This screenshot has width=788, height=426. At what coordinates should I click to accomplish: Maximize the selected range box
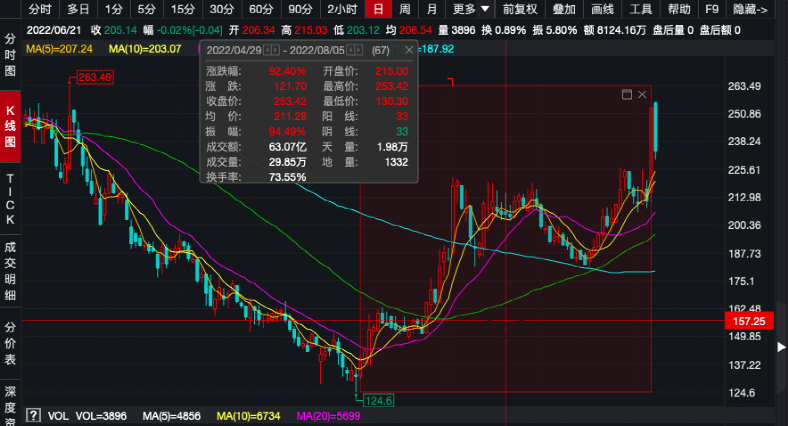pyautogui.click(x=627, y=94)
